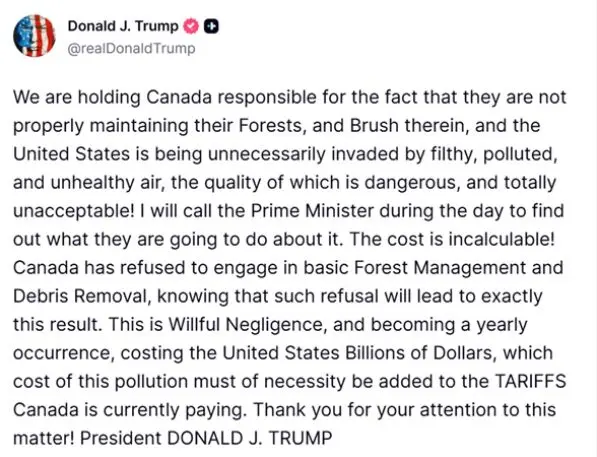Click the phrase Forest Management
Image resolution: width=597 pixels, height=457 pixels.
[x=440, y=268]
